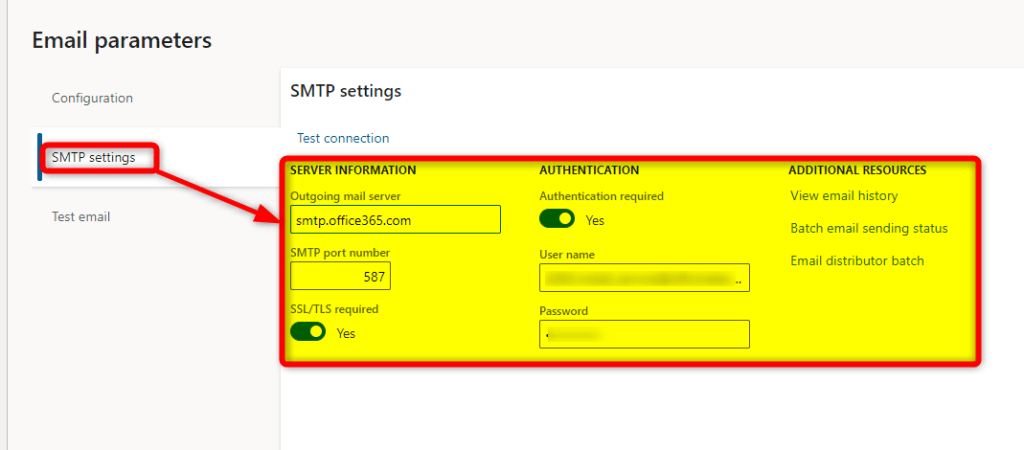Screen dimensions: 1024x450
Task: Disable the Authentication required switch
Action: (x=557, y=219)
